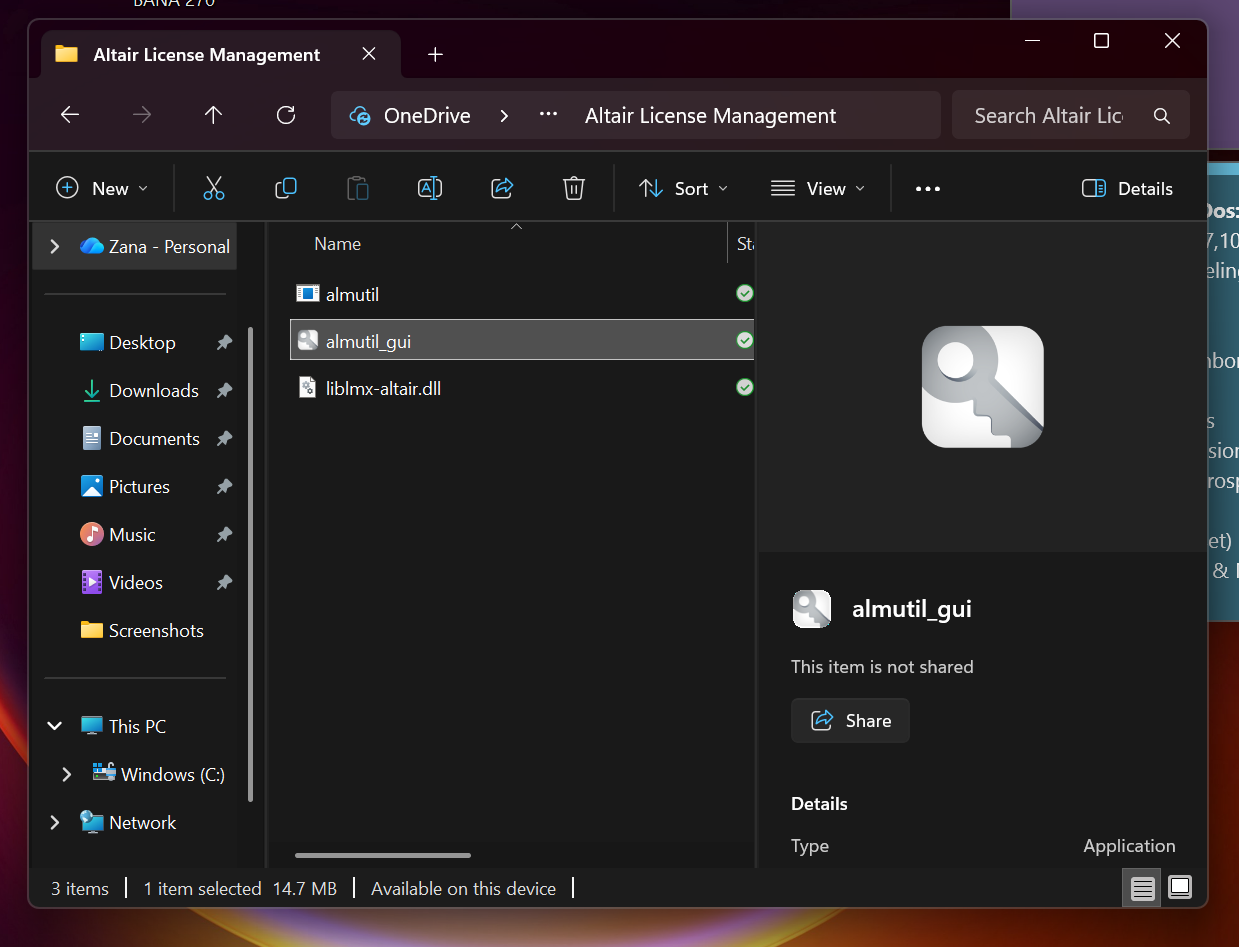The image size is (1239, 947).
Task: Click the small almutil_gui key icon in details pane
Action: pos(811,608)
